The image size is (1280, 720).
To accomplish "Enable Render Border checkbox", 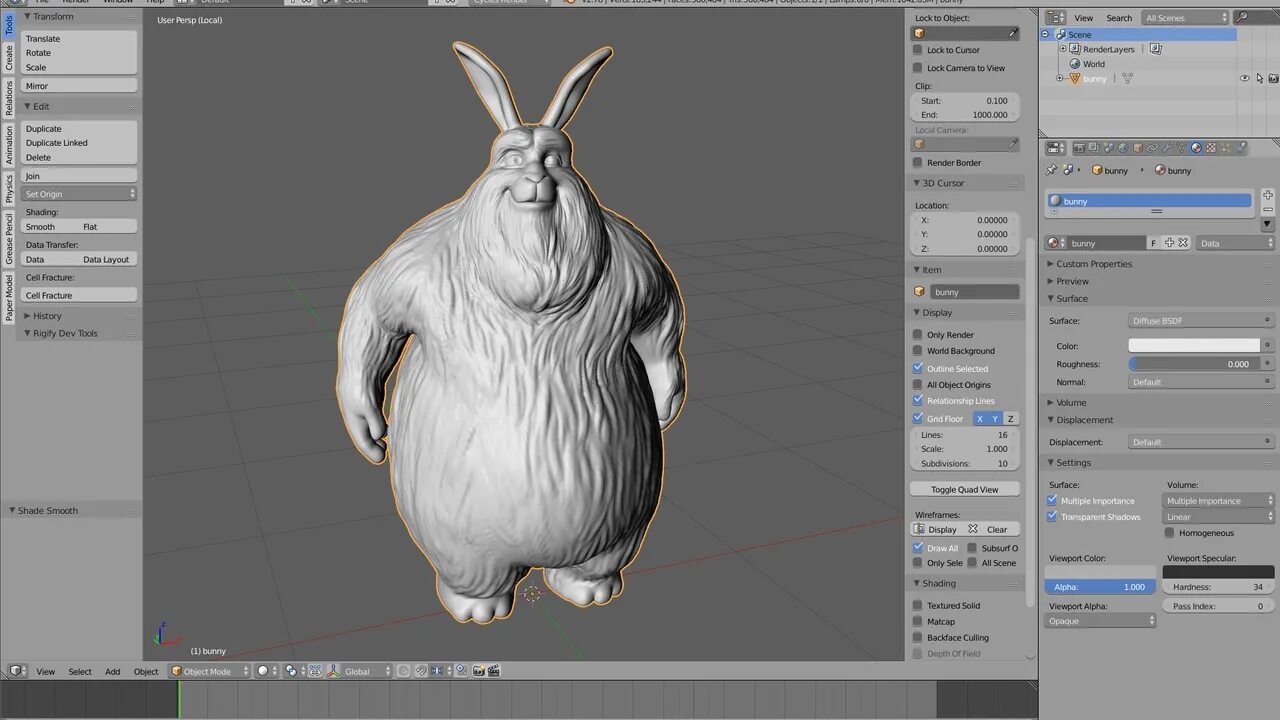I will pos(918,162).
